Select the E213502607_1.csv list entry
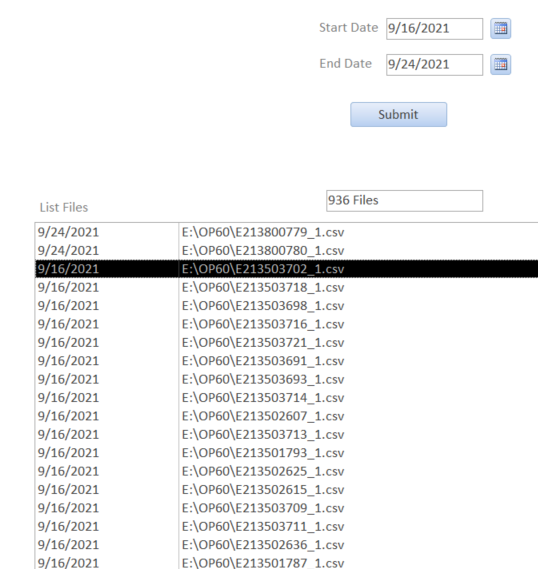Screen dimensions: 538x569 (287, 416)
